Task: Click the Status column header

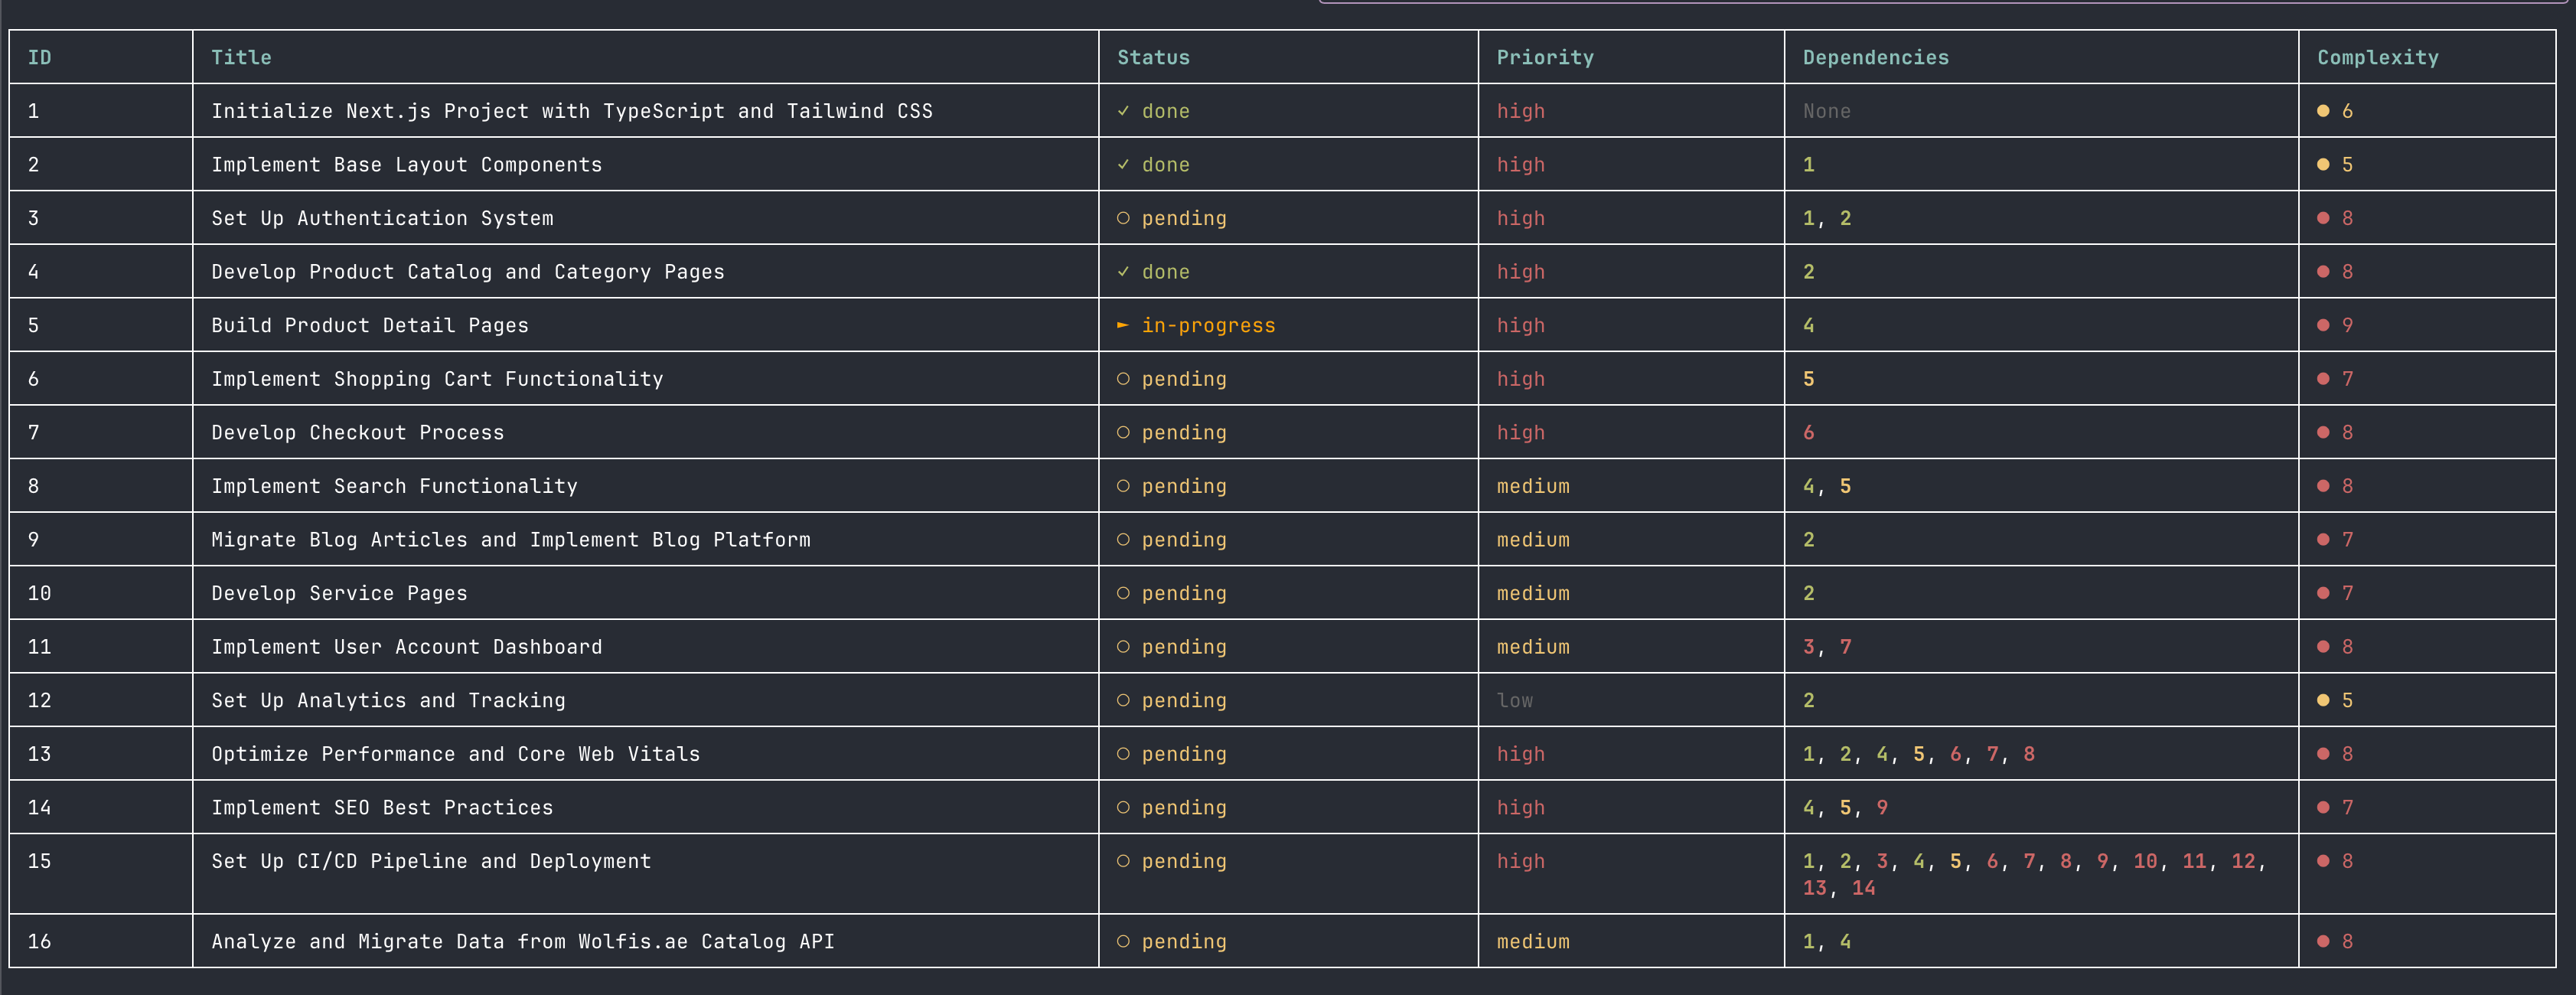Action: pyautogui.click(x=1153, y=58)
